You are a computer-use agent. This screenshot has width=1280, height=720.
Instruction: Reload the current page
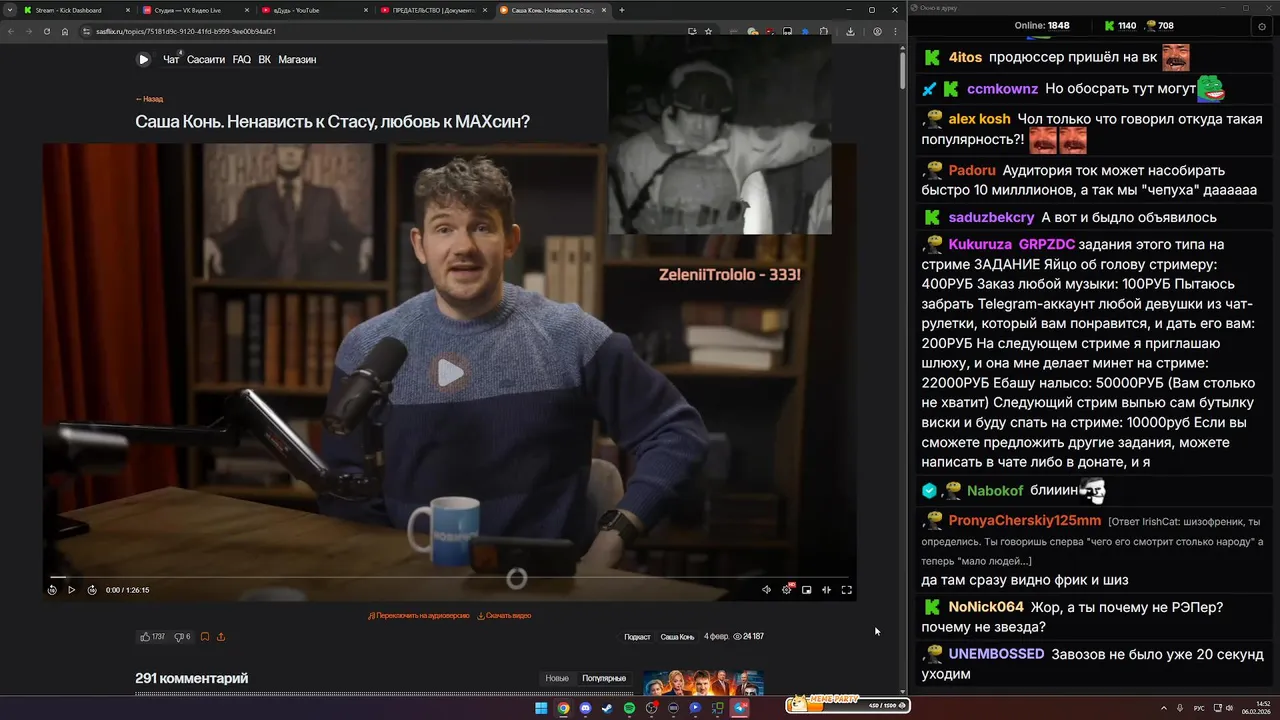[x=46, y=31]
